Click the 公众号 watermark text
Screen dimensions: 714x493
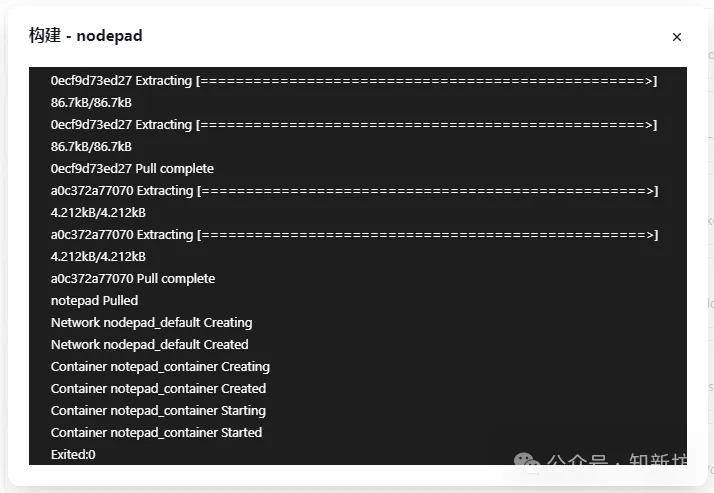[577, 460]
